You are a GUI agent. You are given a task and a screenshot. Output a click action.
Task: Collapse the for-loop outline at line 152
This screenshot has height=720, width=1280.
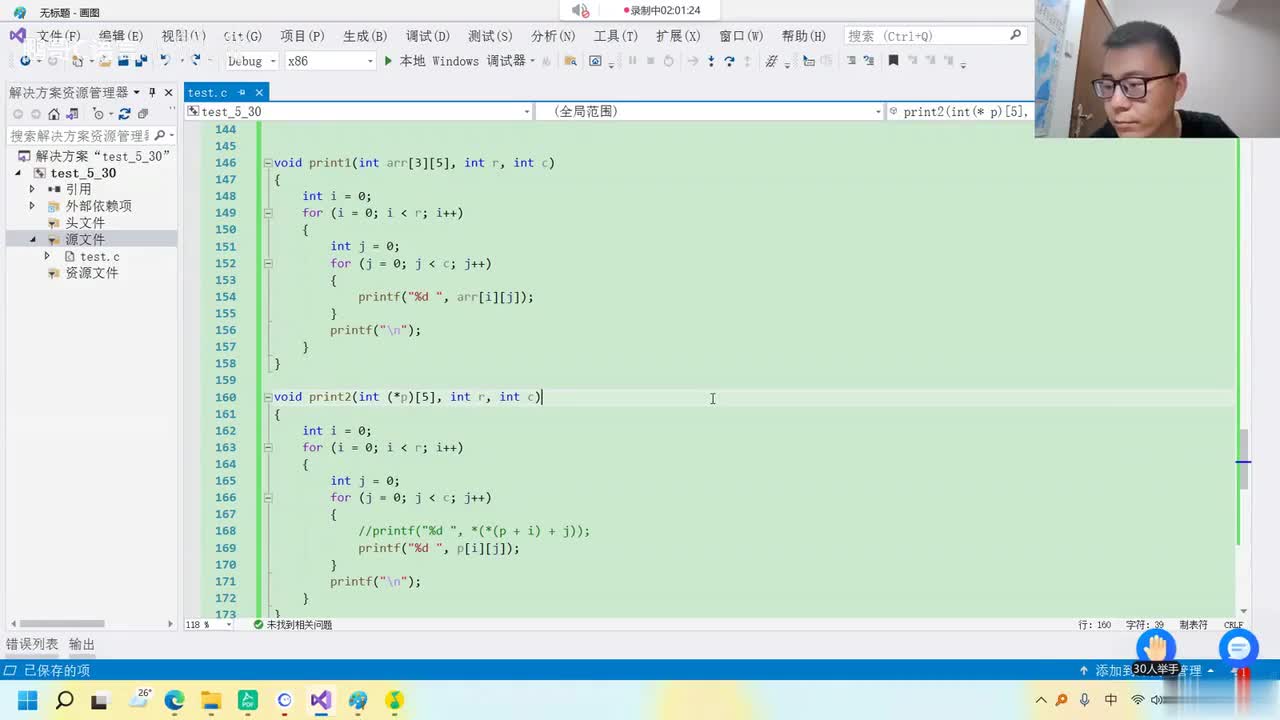click(x=267, y=264)
